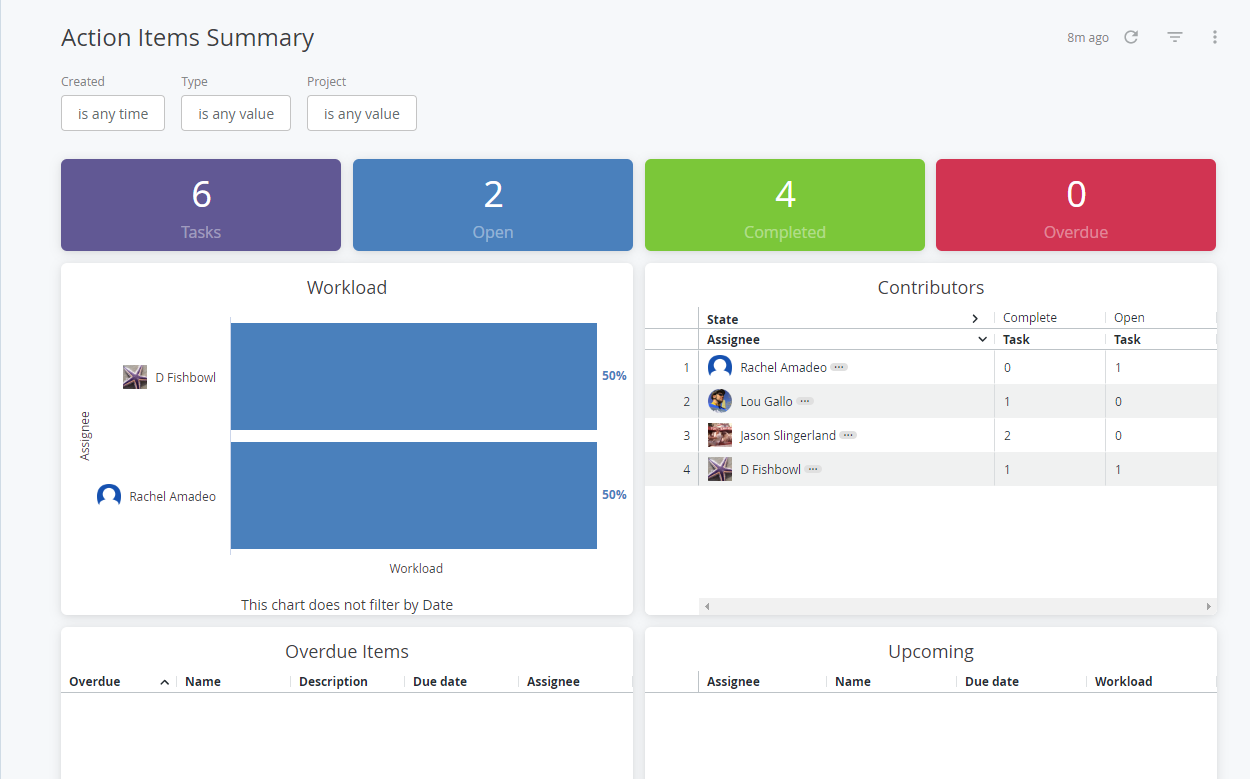Click Lou Gallo's avatar in Contributors
1250x779 pixels.
719,401
